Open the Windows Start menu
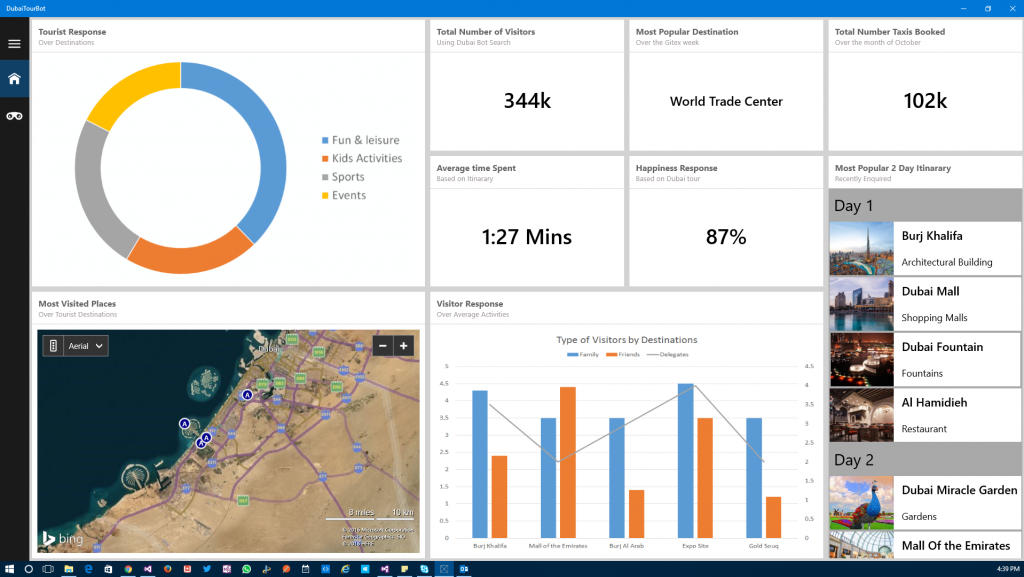The height and width of the screenshot is (577, 1024). (x=9, y=569)
